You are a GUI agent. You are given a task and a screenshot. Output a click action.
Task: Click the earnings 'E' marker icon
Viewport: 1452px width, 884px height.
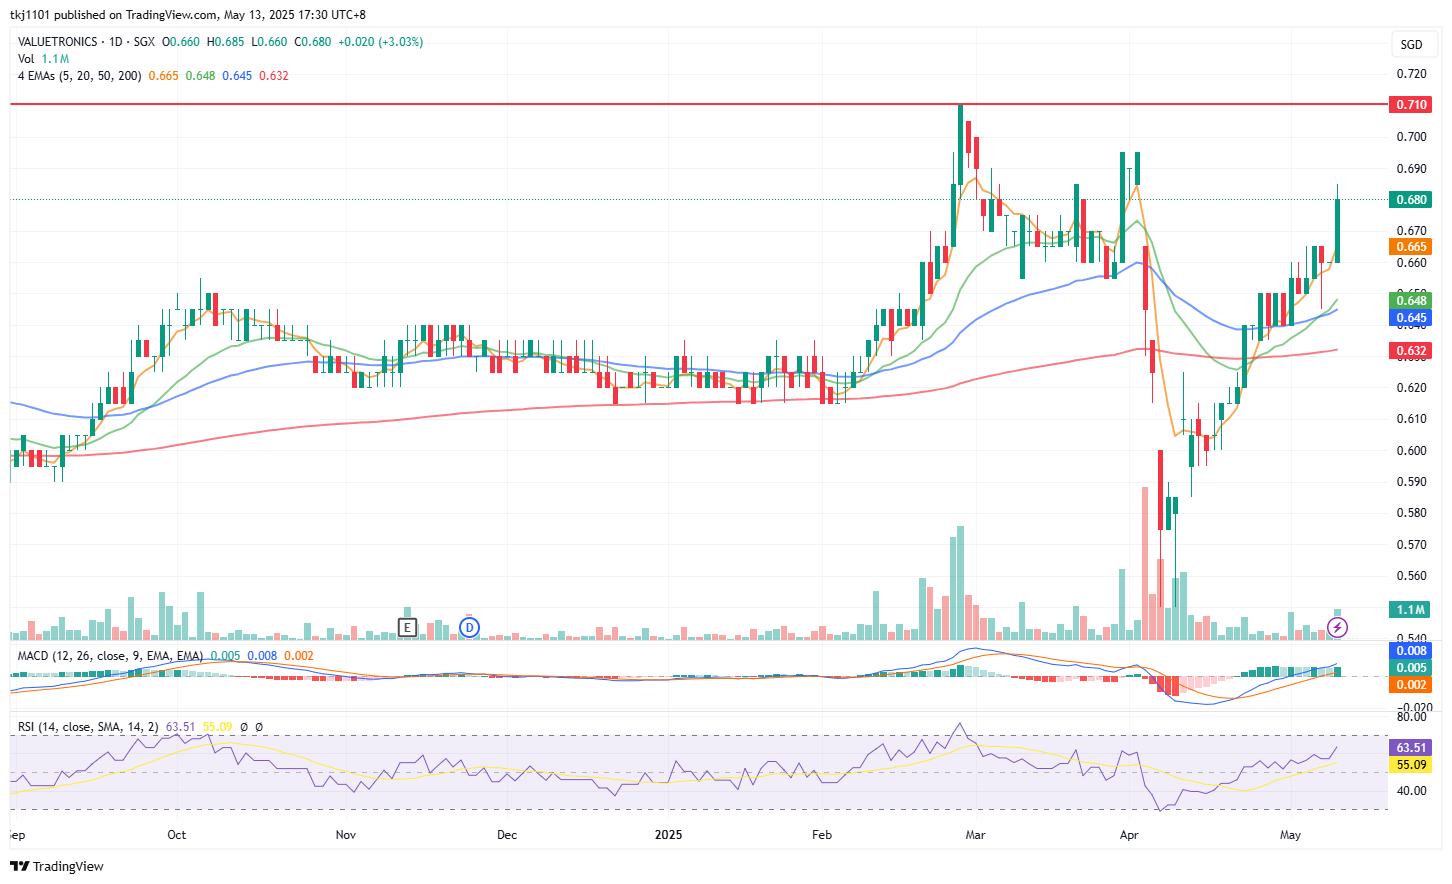click(407, 628)
